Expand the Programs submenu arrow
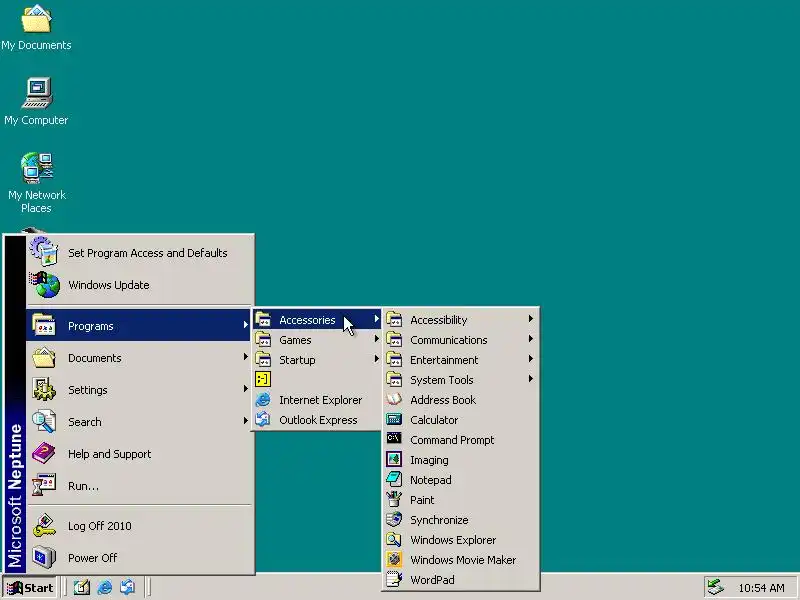 (x=245, y=325)
